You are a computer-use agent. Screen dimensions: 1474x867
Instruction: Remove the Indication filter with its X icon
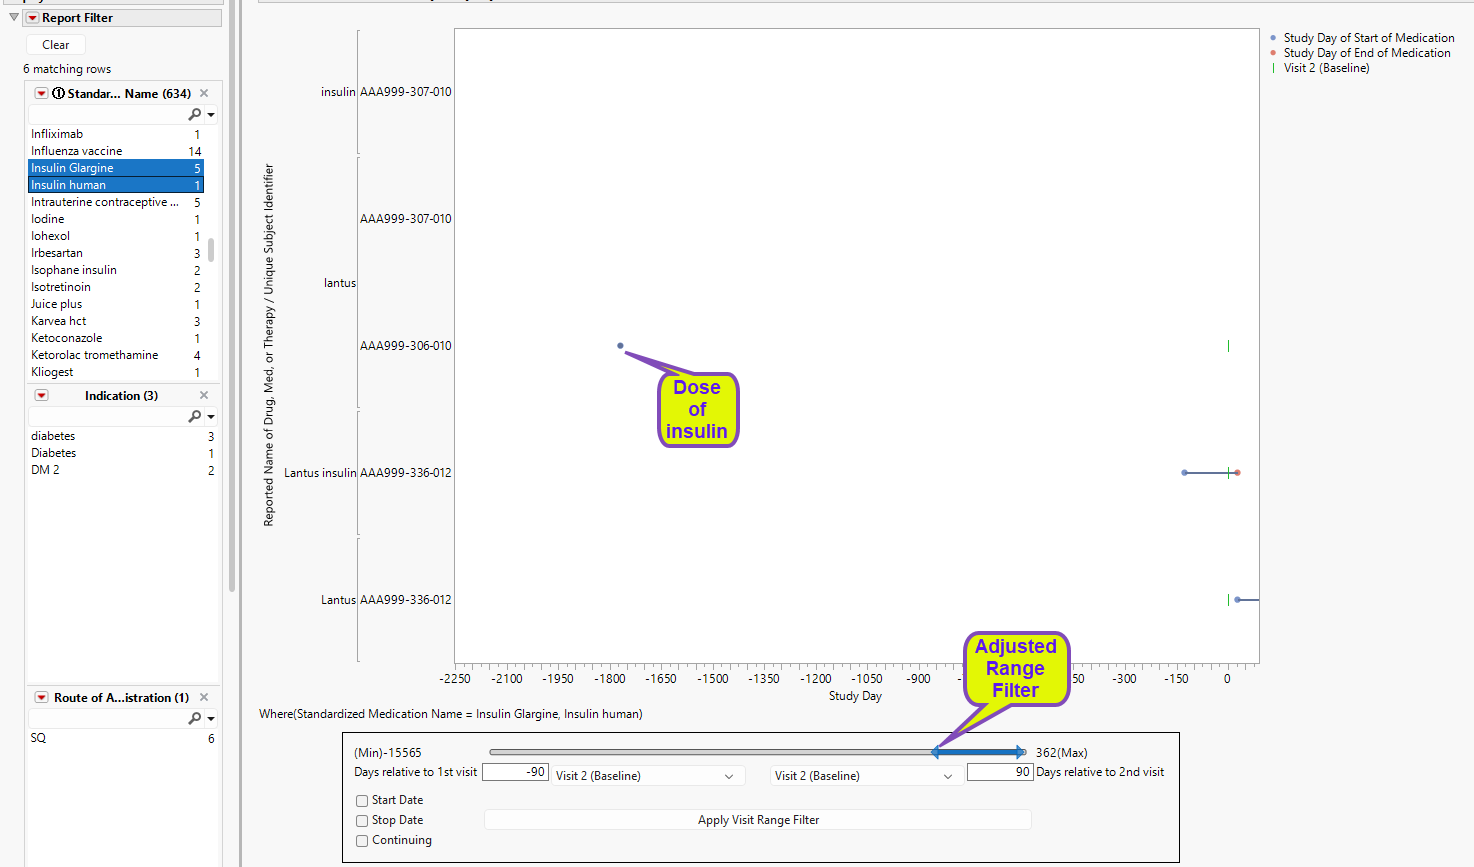tap(204, 395)
